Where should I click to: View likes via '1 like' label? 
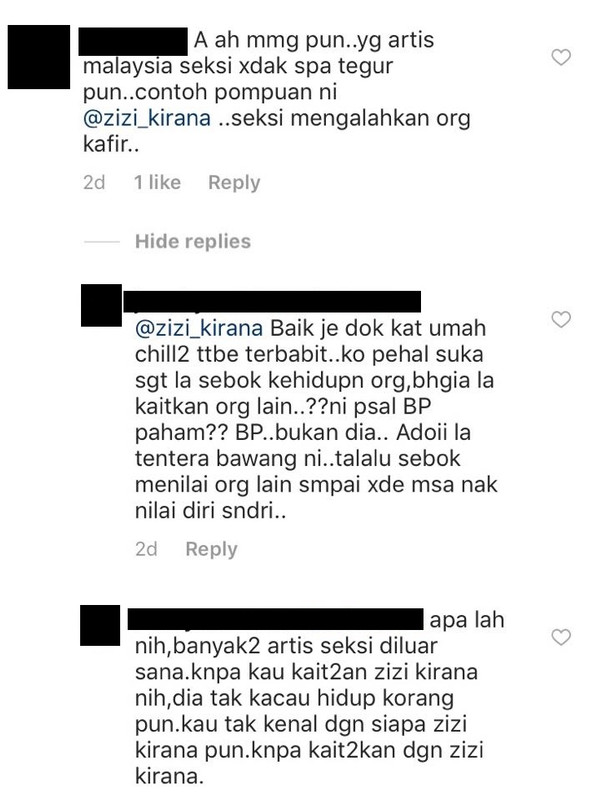[157, 183]
